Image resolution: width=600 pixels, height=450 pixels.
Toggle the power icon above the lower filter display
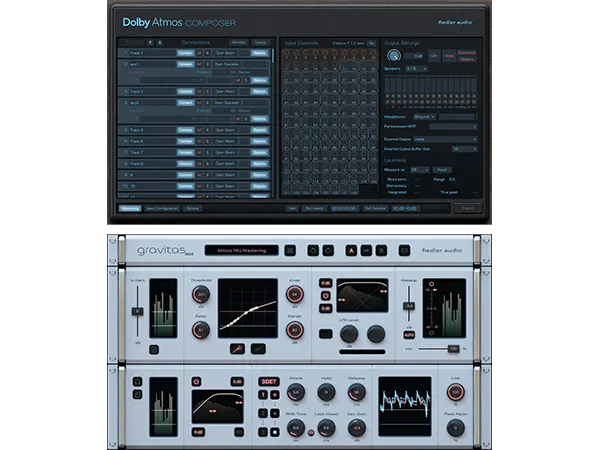(x=196, y=382)
